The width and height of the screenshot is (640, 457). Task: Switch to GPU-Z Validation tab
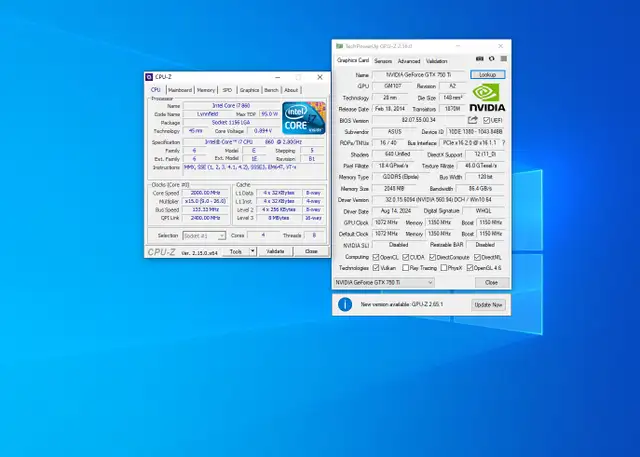pos(437,61)
